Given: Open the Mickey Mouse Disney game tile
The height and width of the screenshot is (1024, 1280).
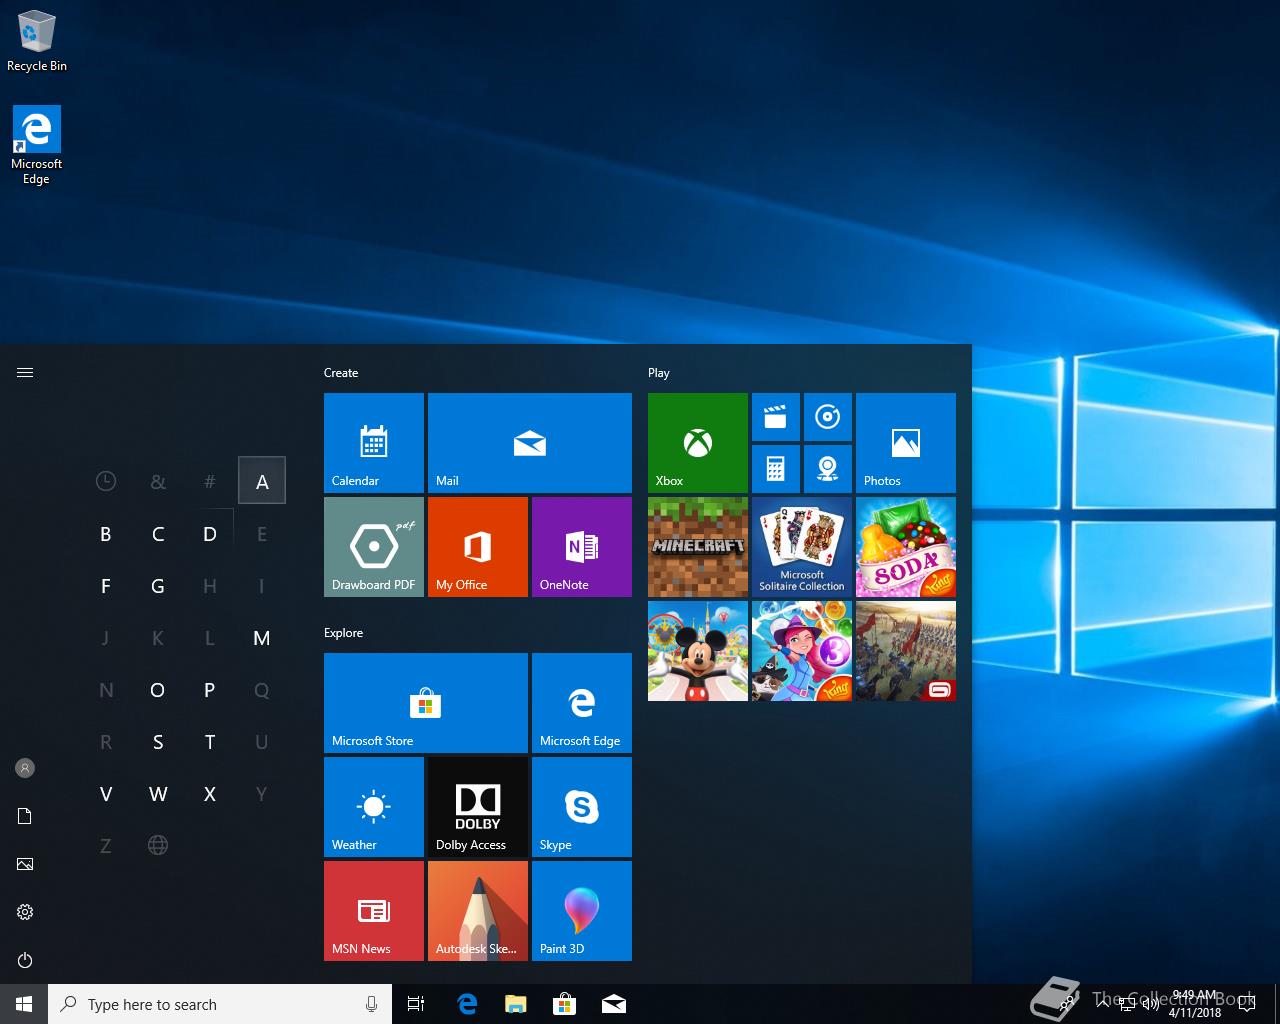Looking at the screenshot, I should 698,651.
